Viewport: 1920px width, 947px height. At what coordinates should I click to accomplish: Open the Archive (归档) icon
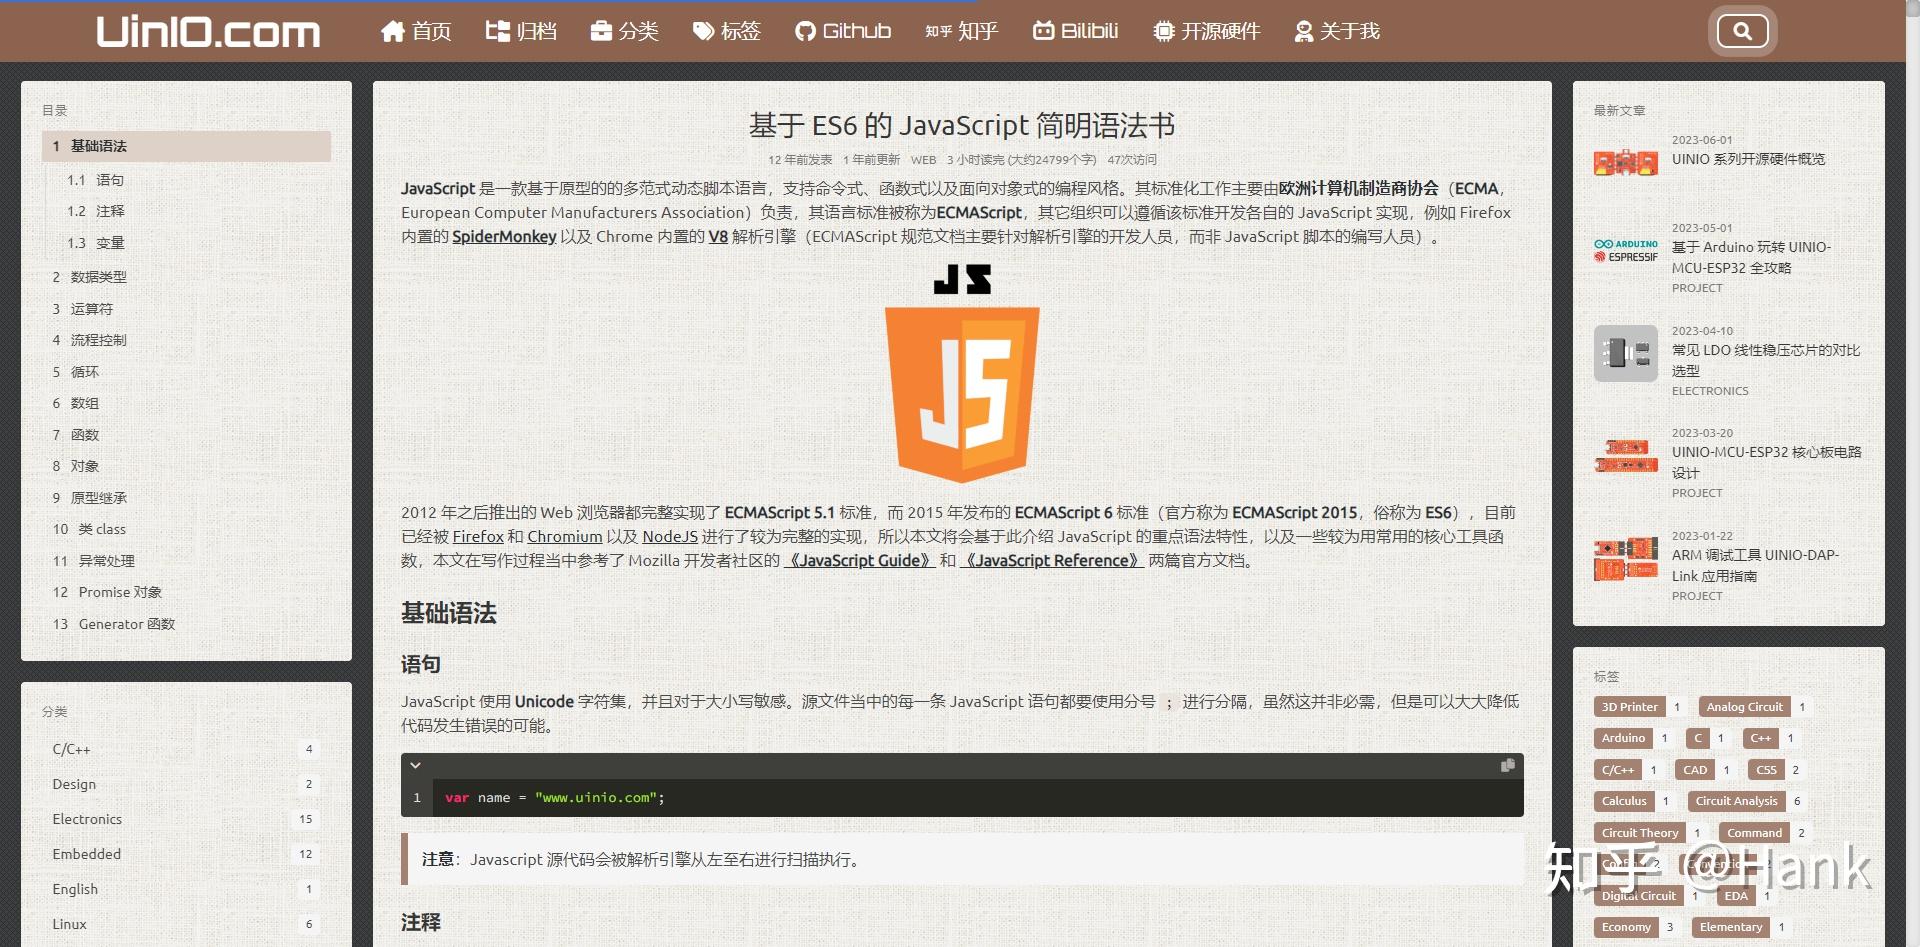(x=497, y=31)
